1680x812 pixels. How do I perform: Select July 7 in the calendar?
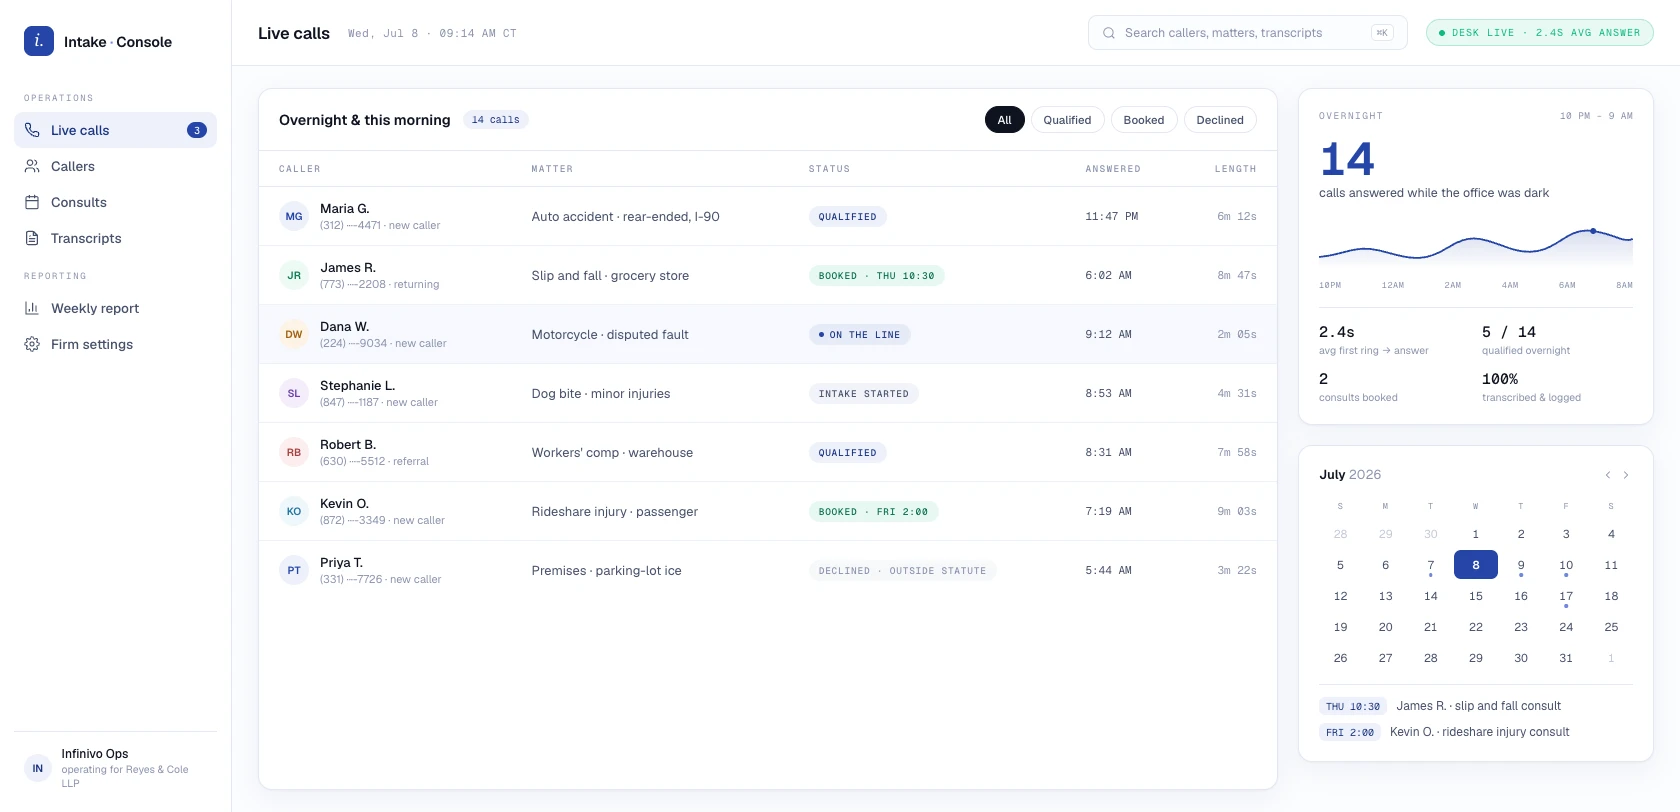[1431, 565]
